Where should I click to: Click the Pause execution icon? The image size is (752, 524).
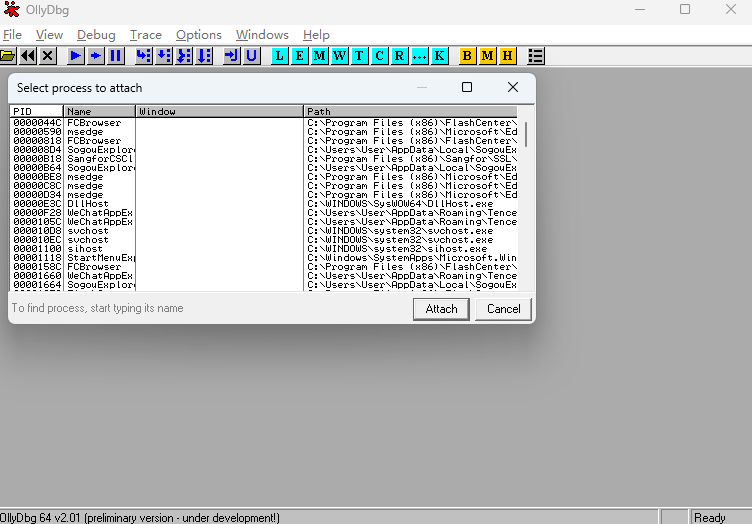pos(116,56)
